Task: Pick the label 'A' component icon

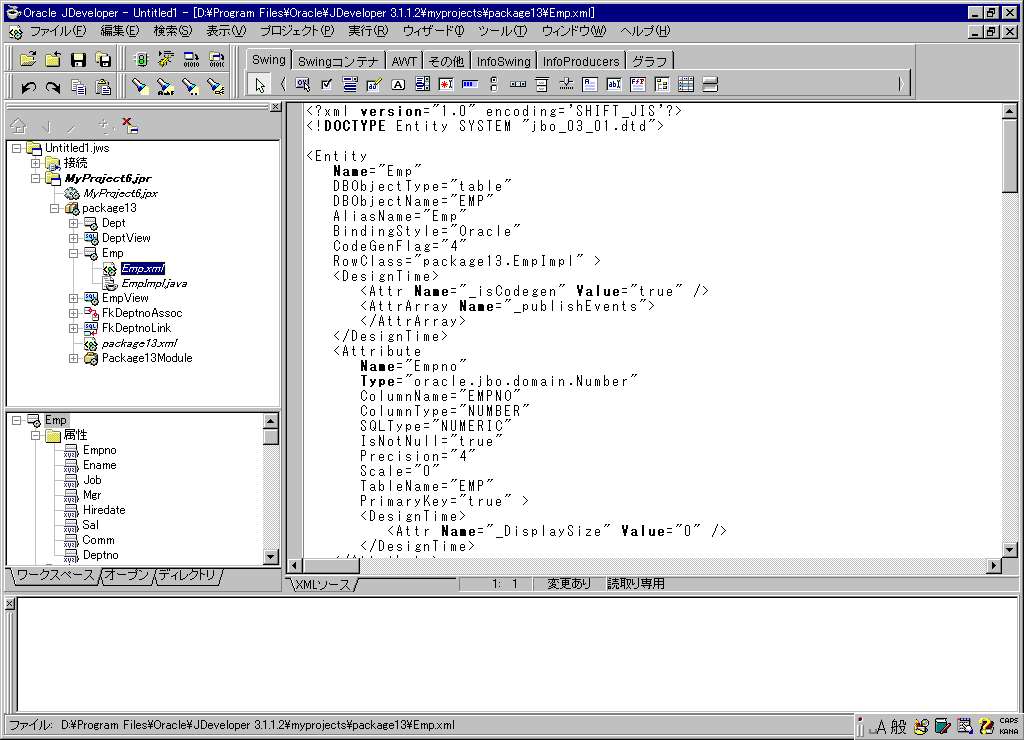Action: click(398, 84)
